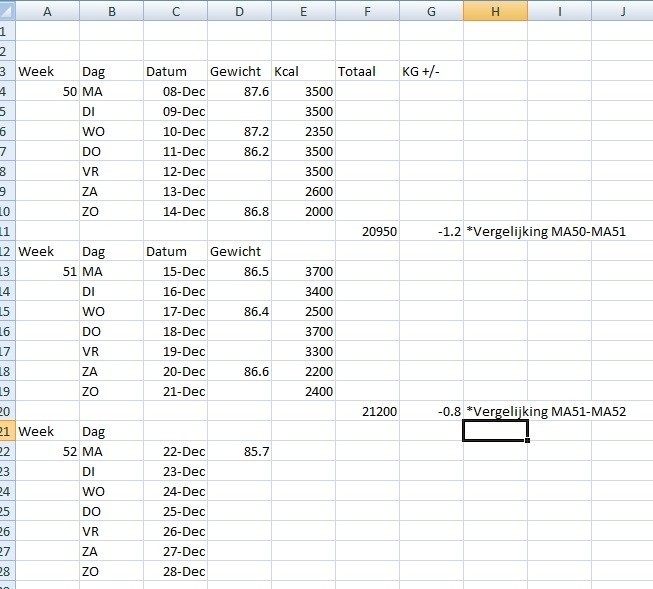Click the week number 51 cell

[x=47, y=271]
